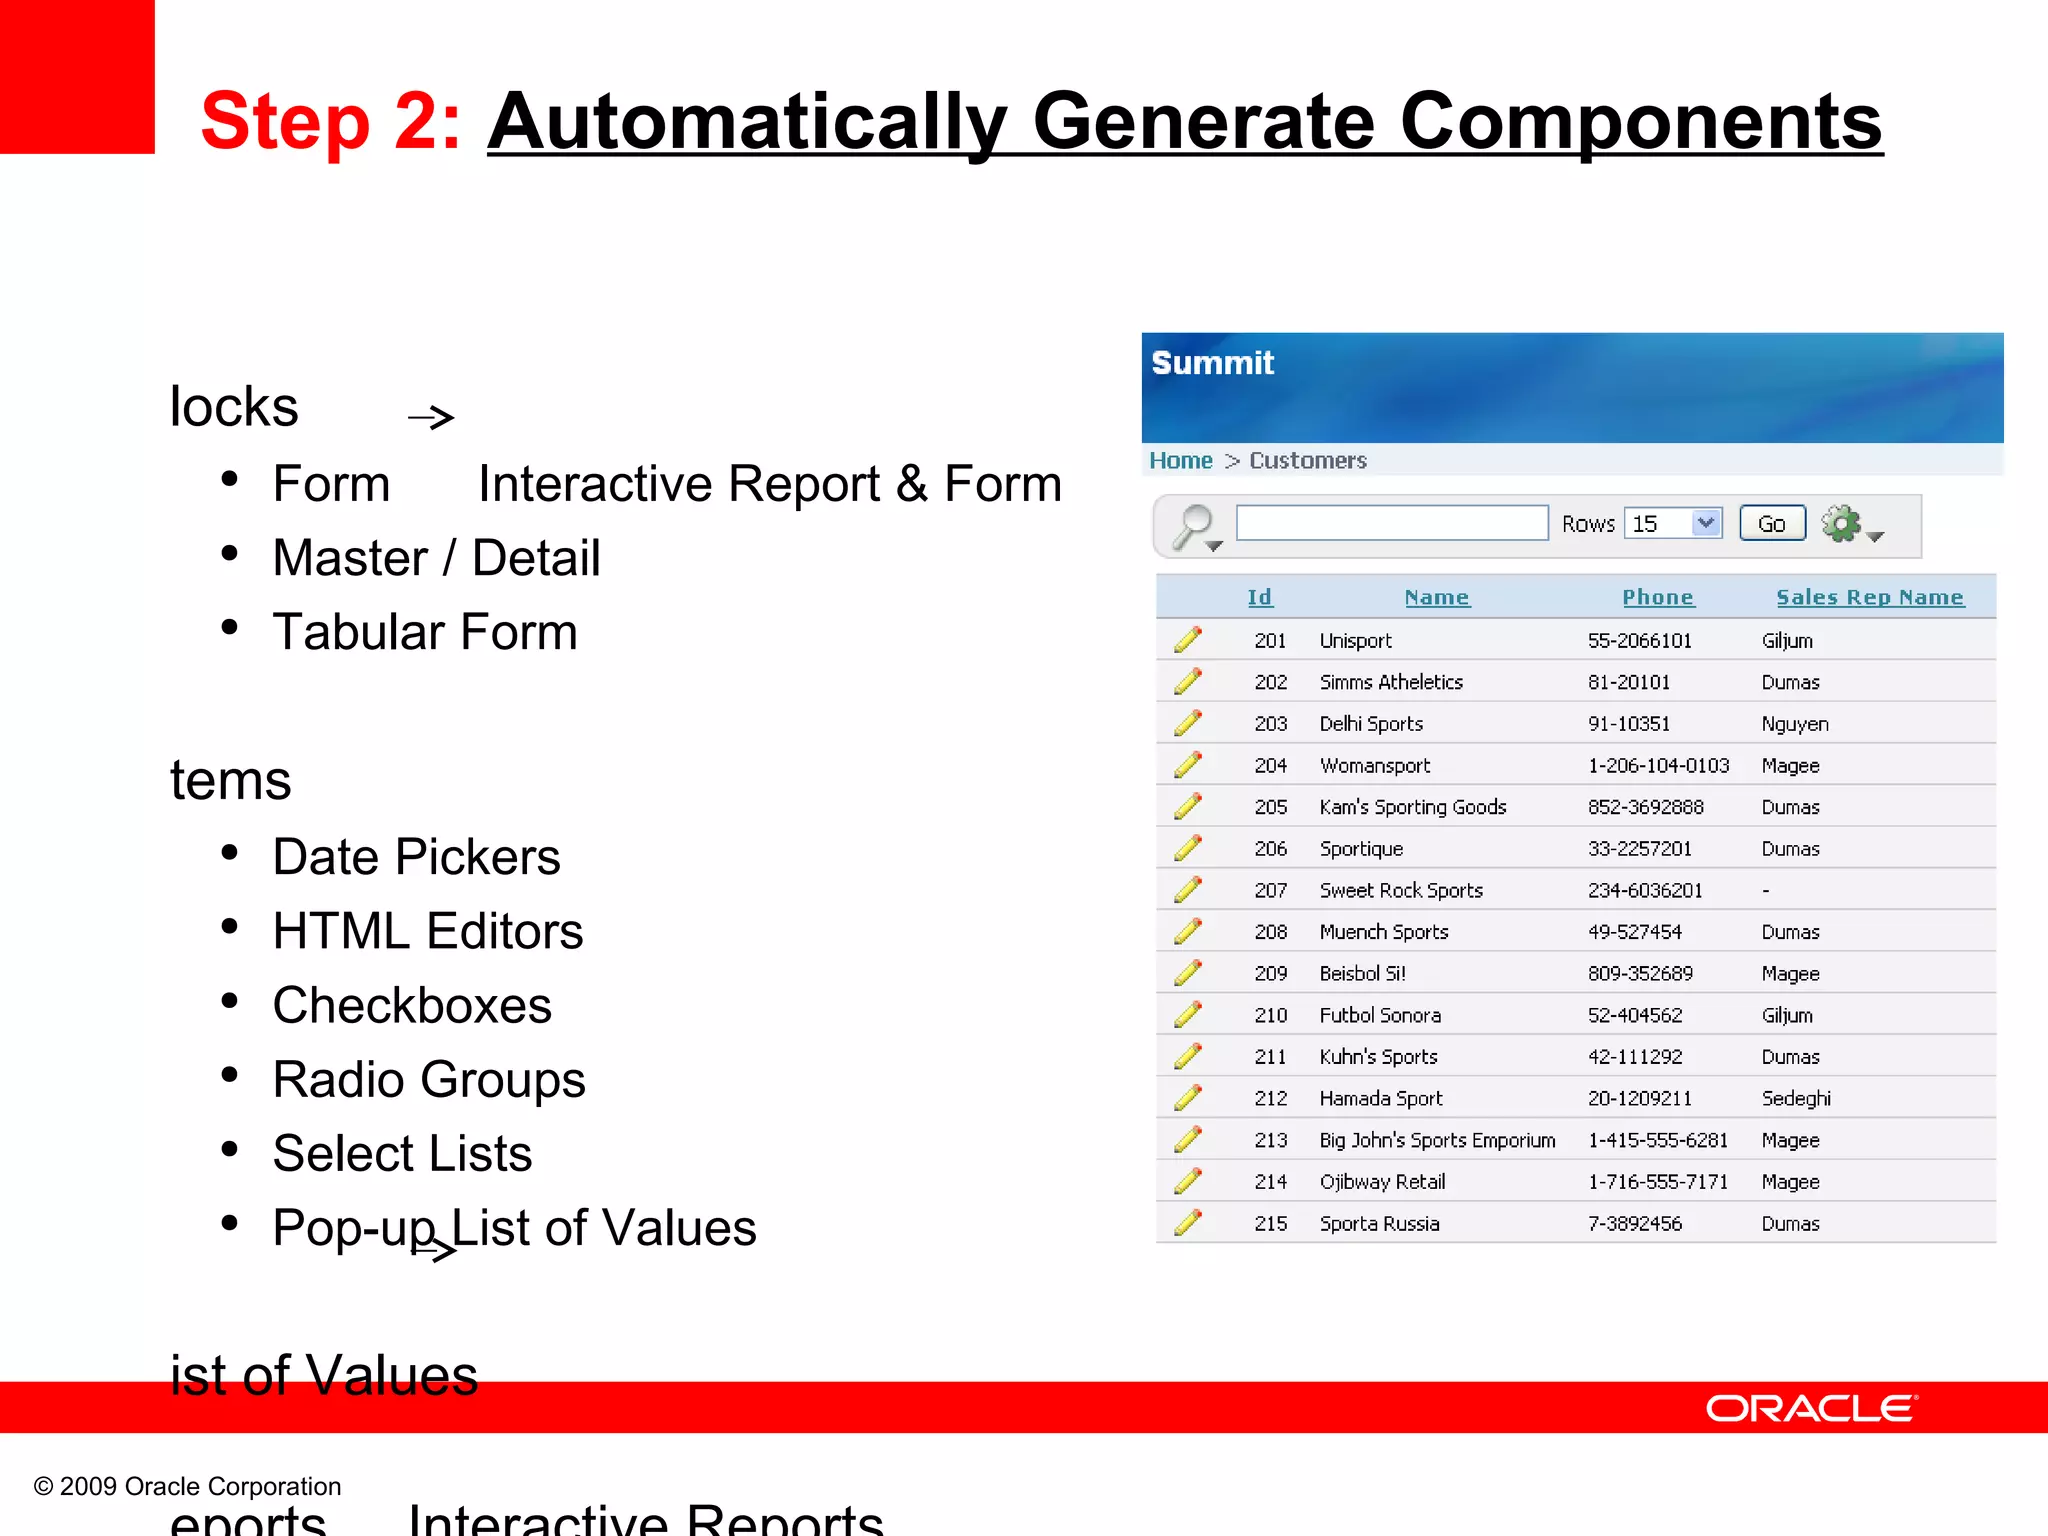Click the search magnifier icon
This screenshot has height=1536, width=2048.
(1196, 527)
